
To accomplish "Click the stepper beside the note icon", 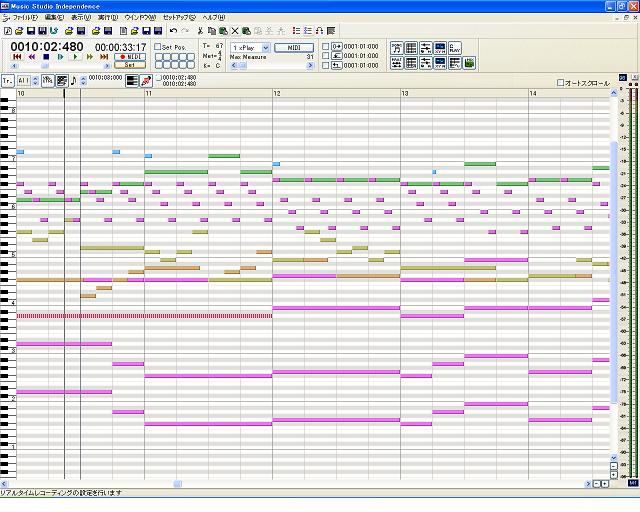I will [83, 80].
